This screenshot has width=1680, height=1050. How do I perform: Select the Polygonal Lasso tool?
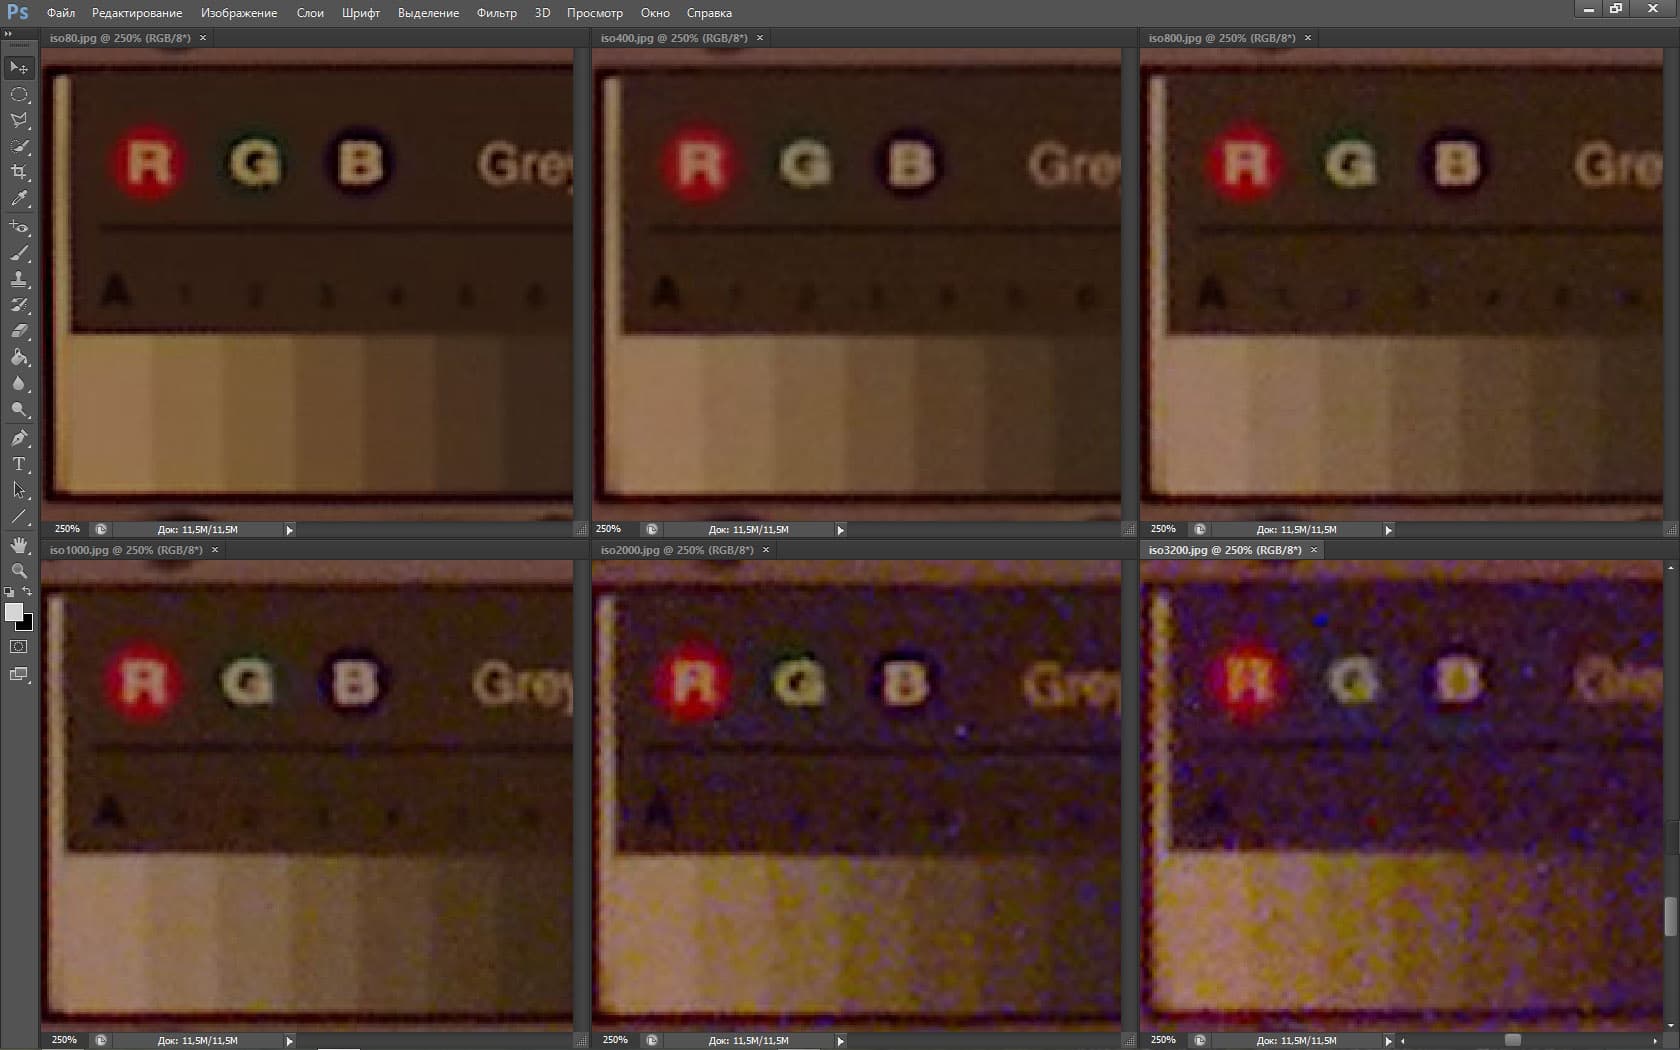click(x=19, y=120)
